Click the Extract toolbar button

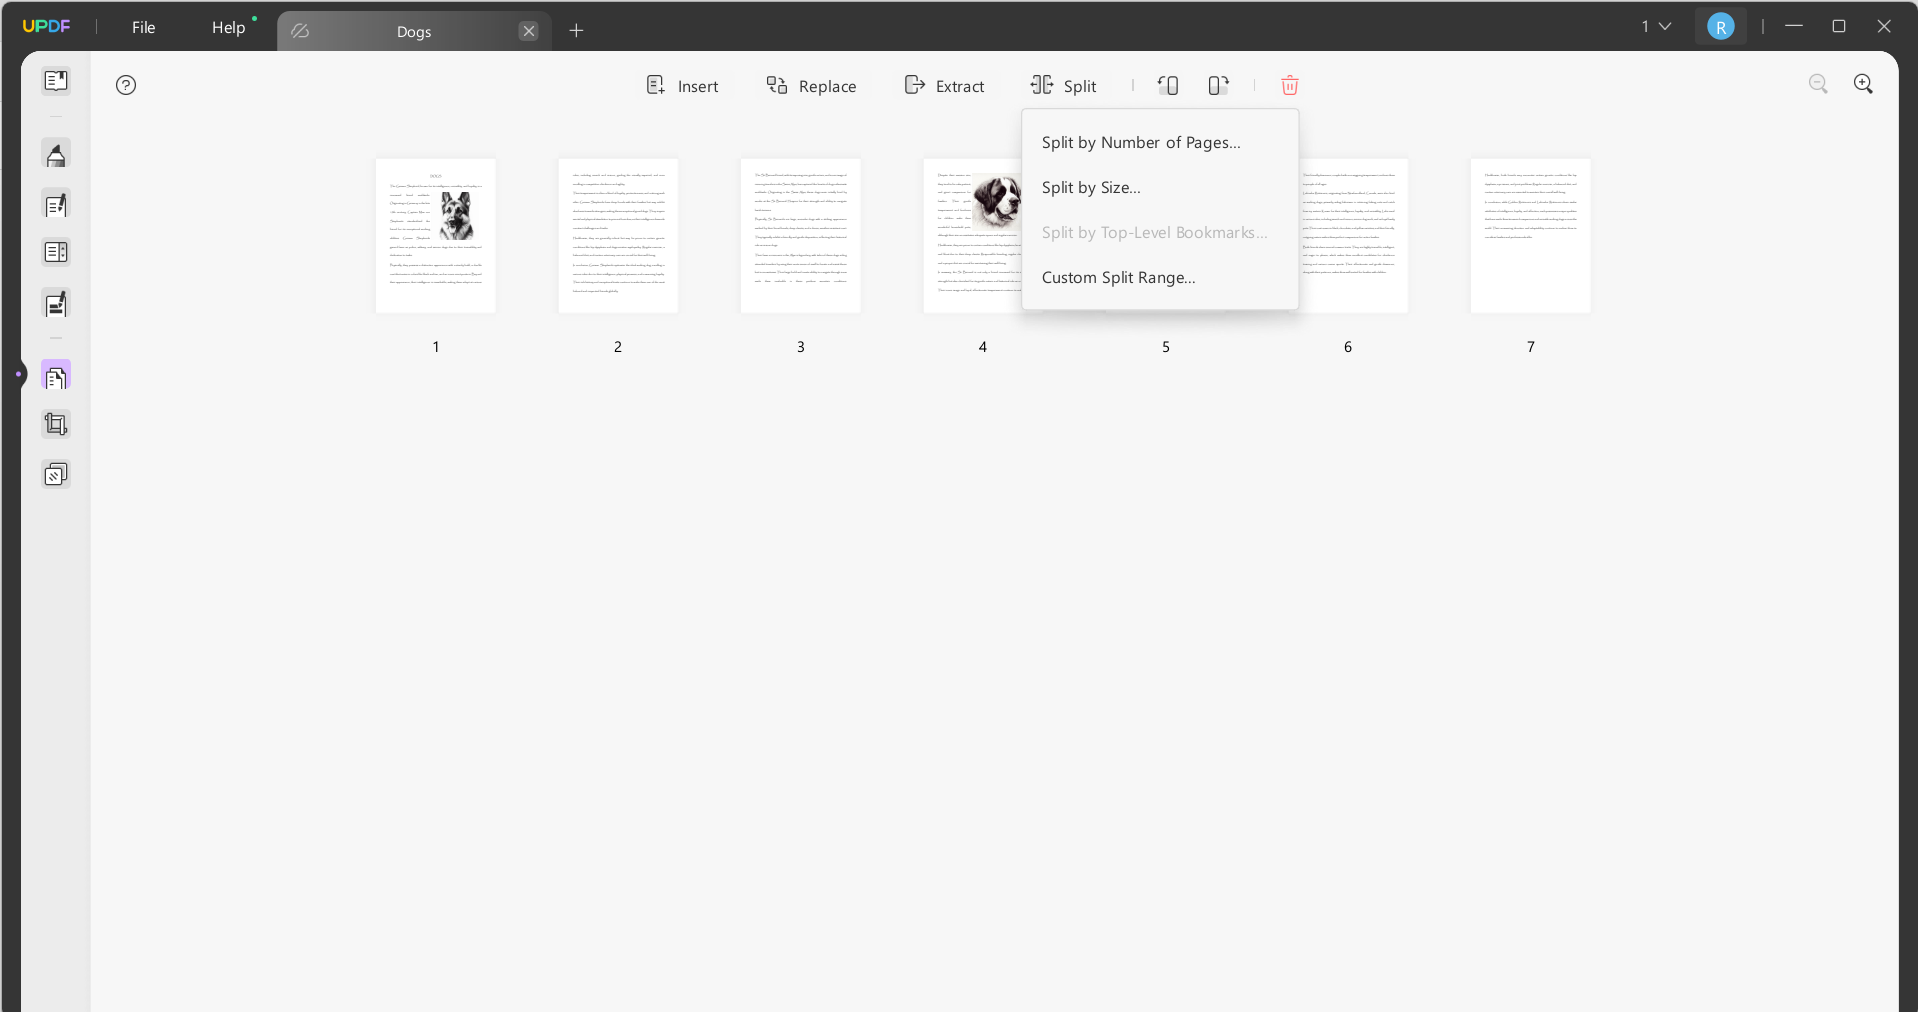[x=944, y=86]
